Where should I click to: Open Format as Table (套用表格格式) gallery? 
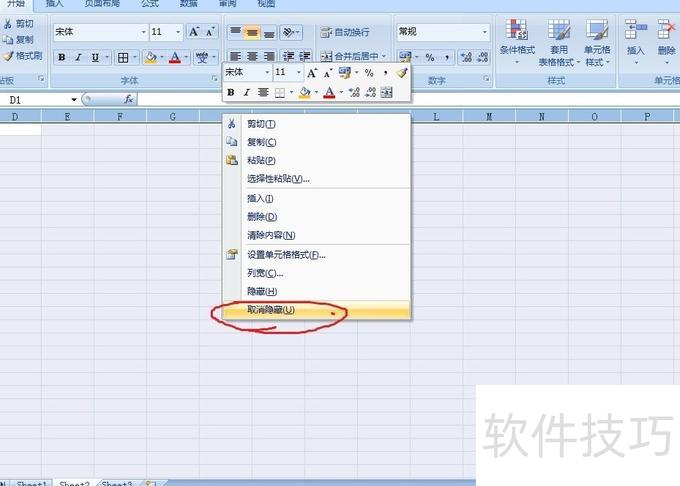tap(559, 42)
